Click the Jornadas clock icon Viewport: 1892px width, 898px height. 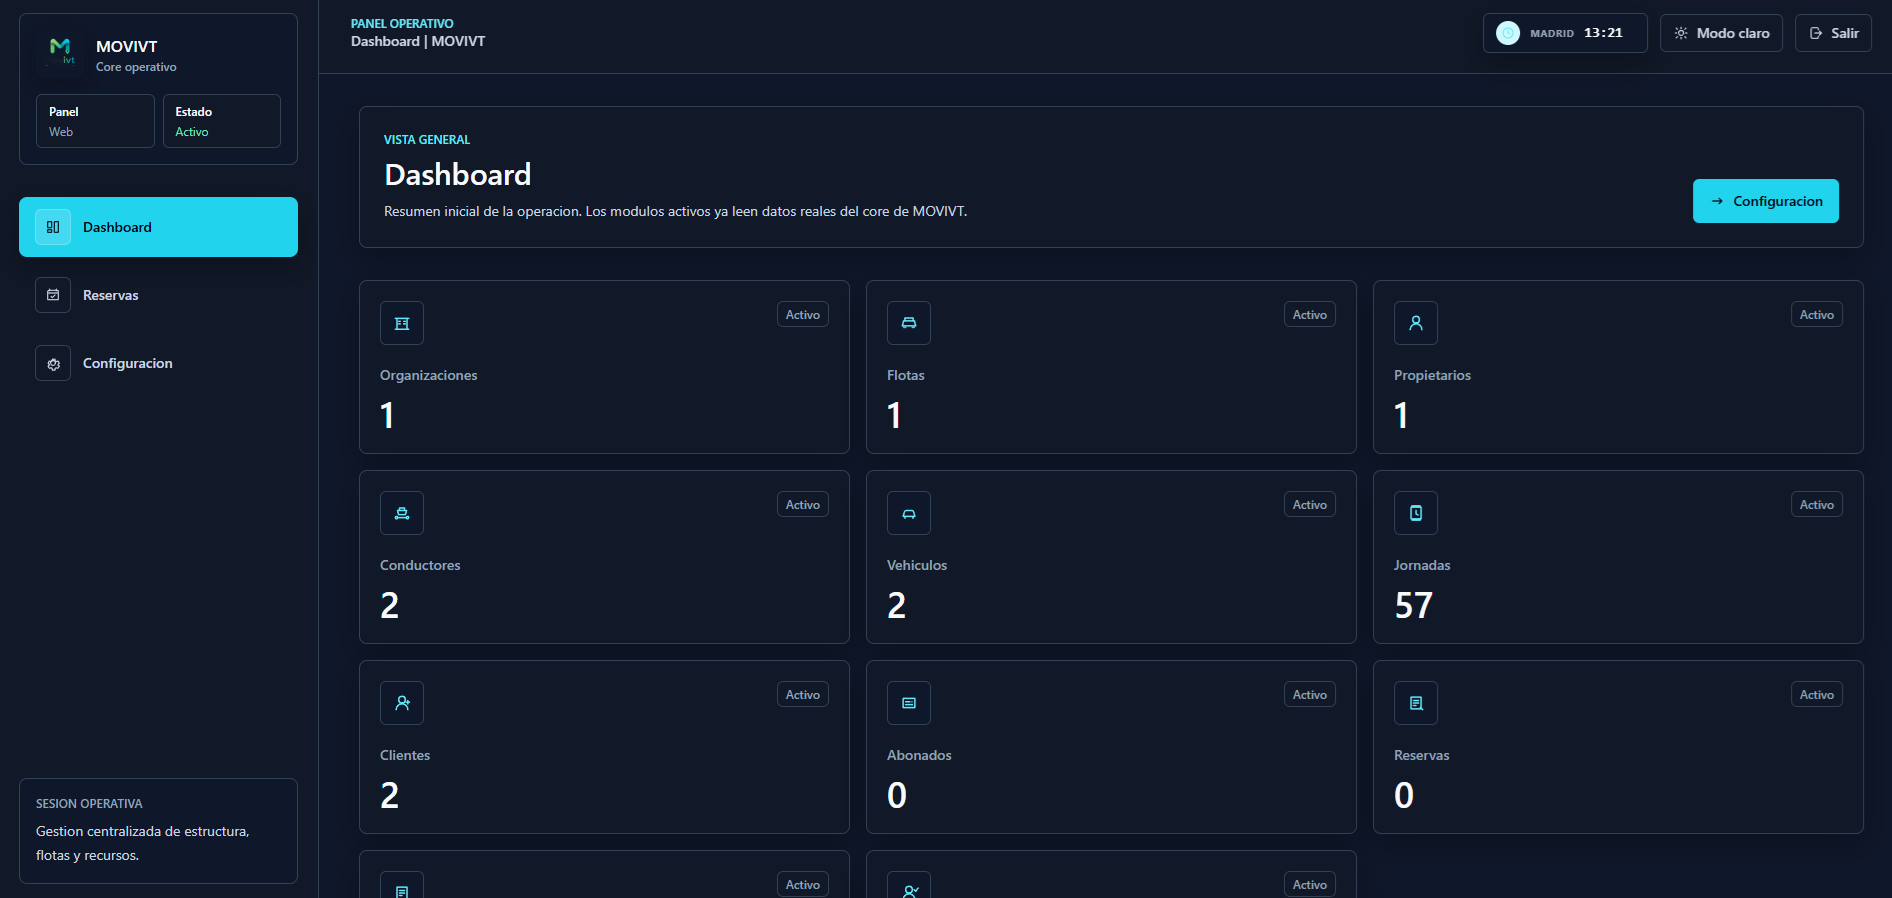[x=1416, y=513]
